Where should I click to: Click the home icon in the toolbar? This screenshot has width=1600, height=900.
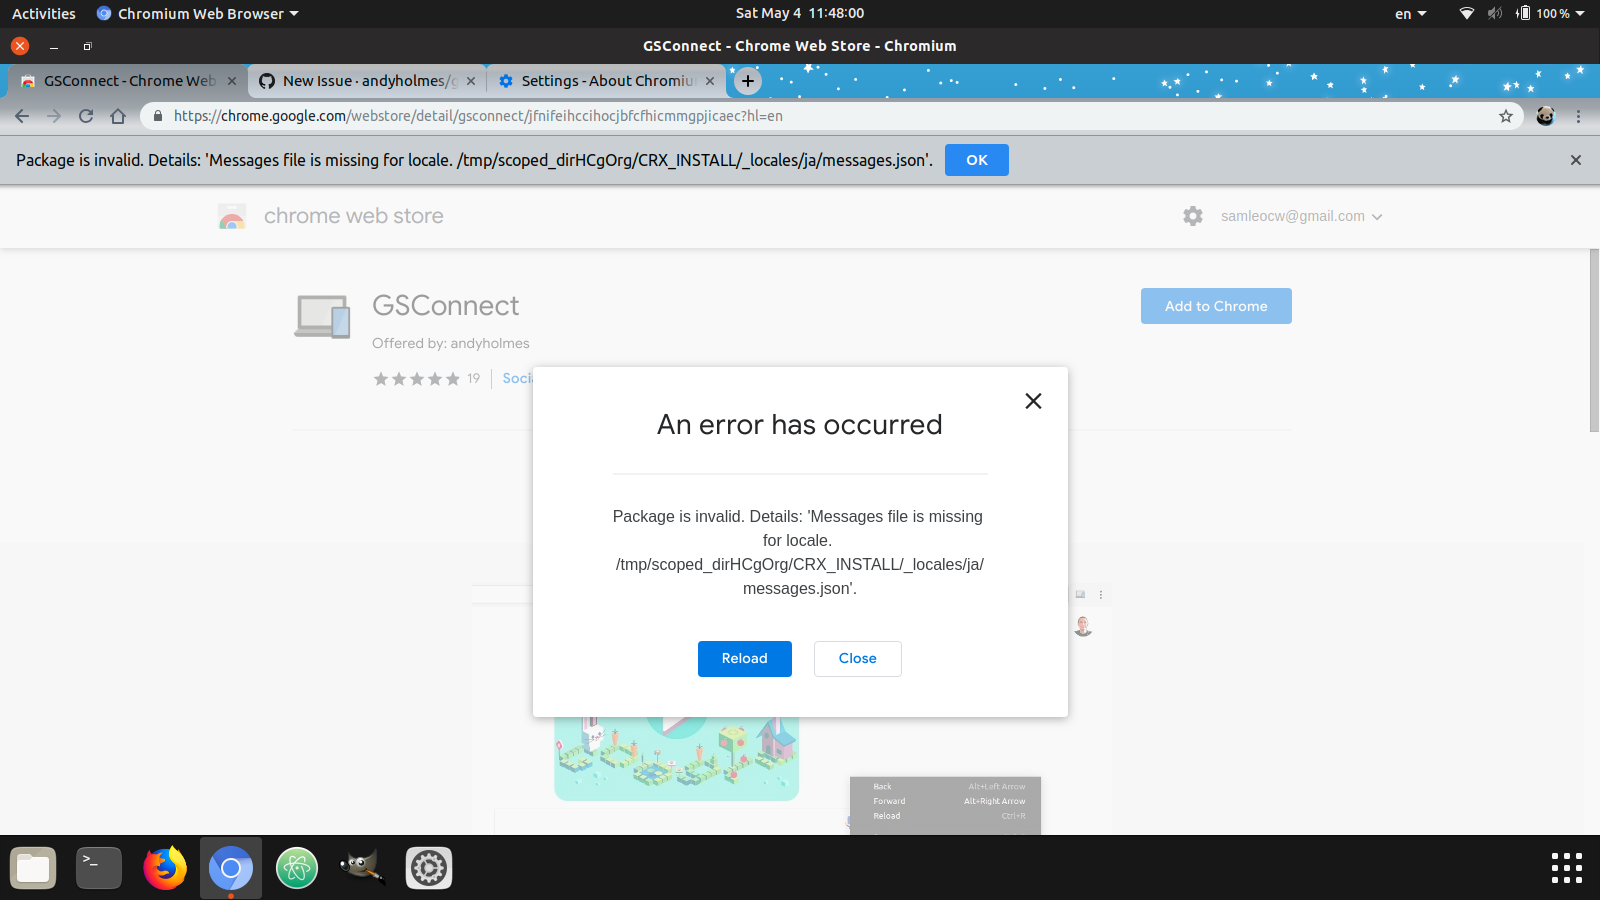pyautogui.click(x=118, y=116)
